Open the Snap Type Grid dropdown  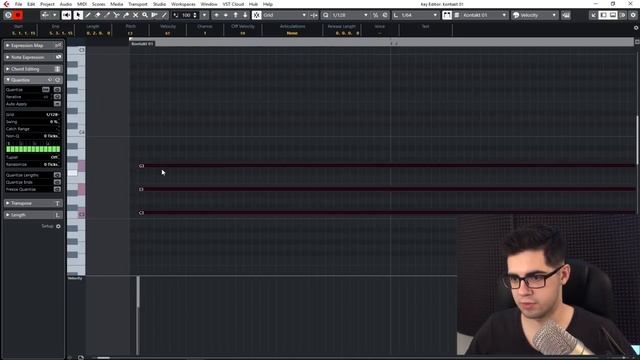point(284,15)
